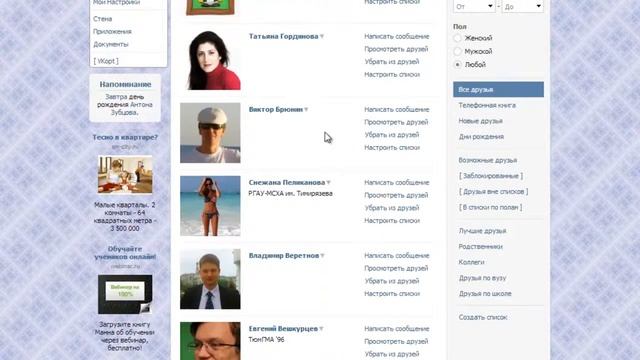Select the Женский gender radio button

point(458,38)
